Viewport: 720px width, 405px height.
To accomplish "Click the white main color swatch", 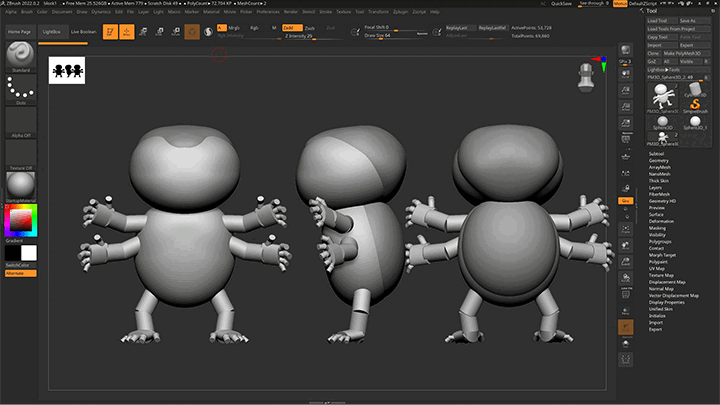I will (28, 253).
